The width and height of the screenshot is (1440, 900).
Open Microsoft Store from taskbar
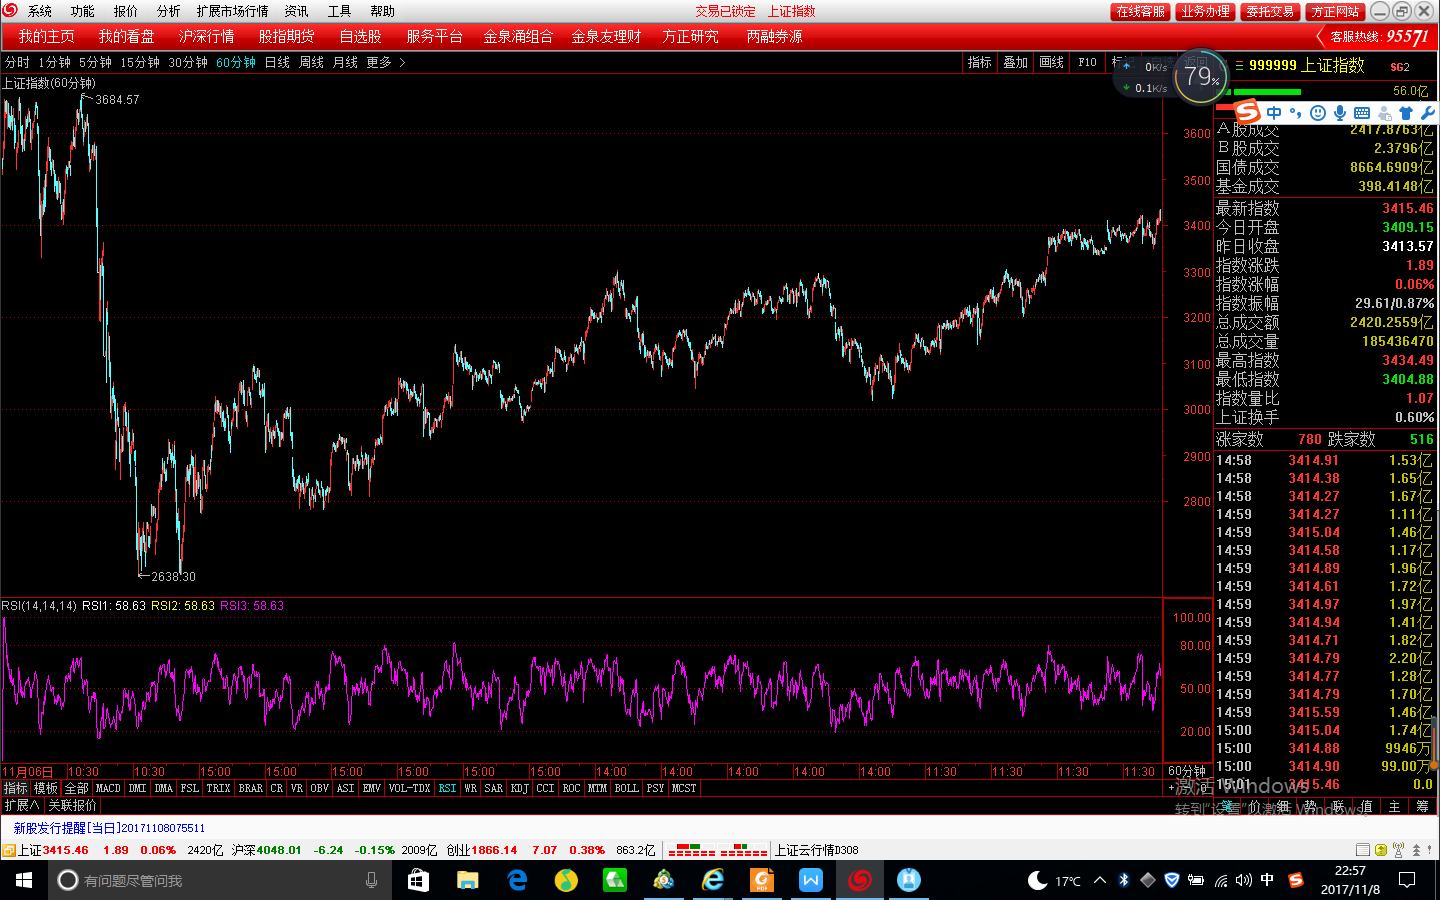(418, 880)
